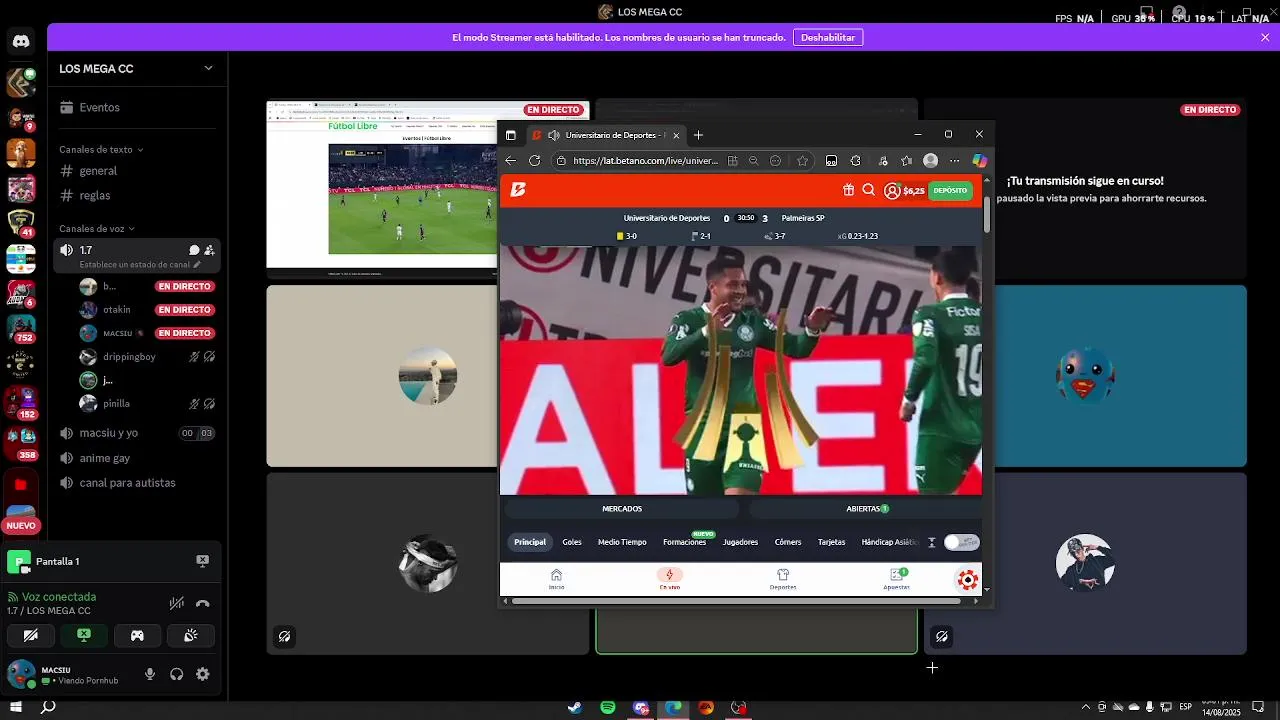Screen dimensions: 1280x720
Task: Invite people to voice channel 1.7
Action: point(209,250)
